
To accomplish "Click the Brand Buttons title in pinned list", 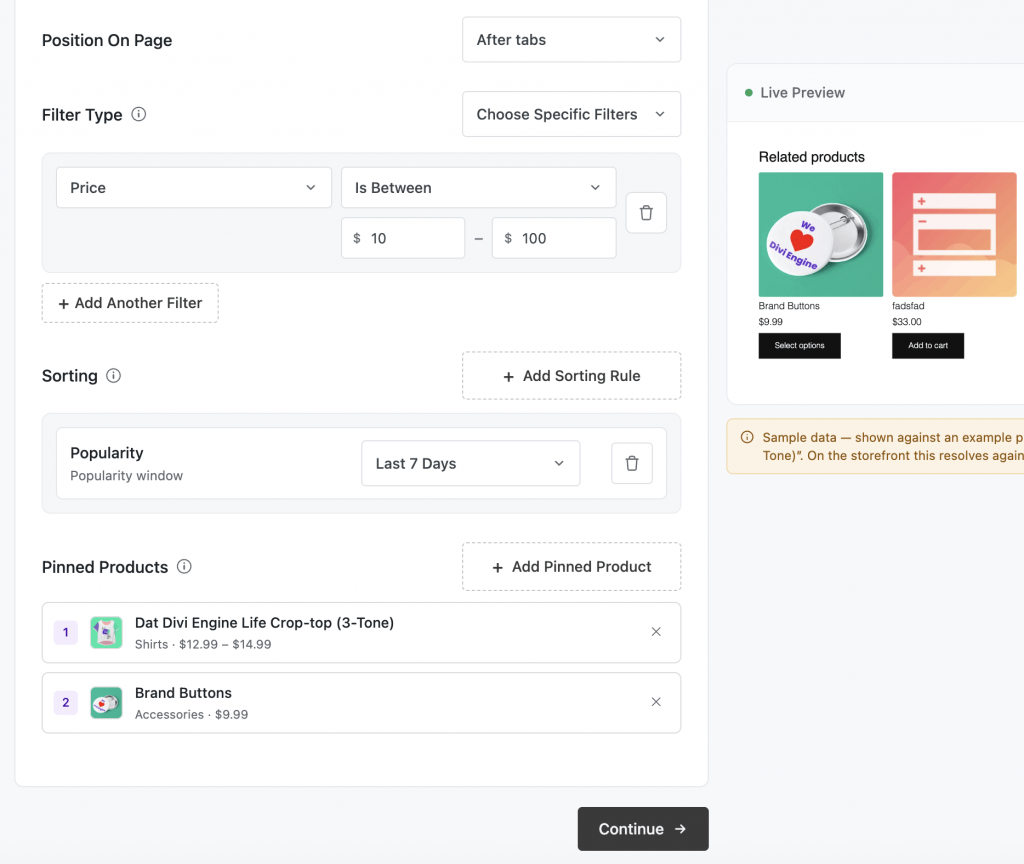I will pos(184,693).
